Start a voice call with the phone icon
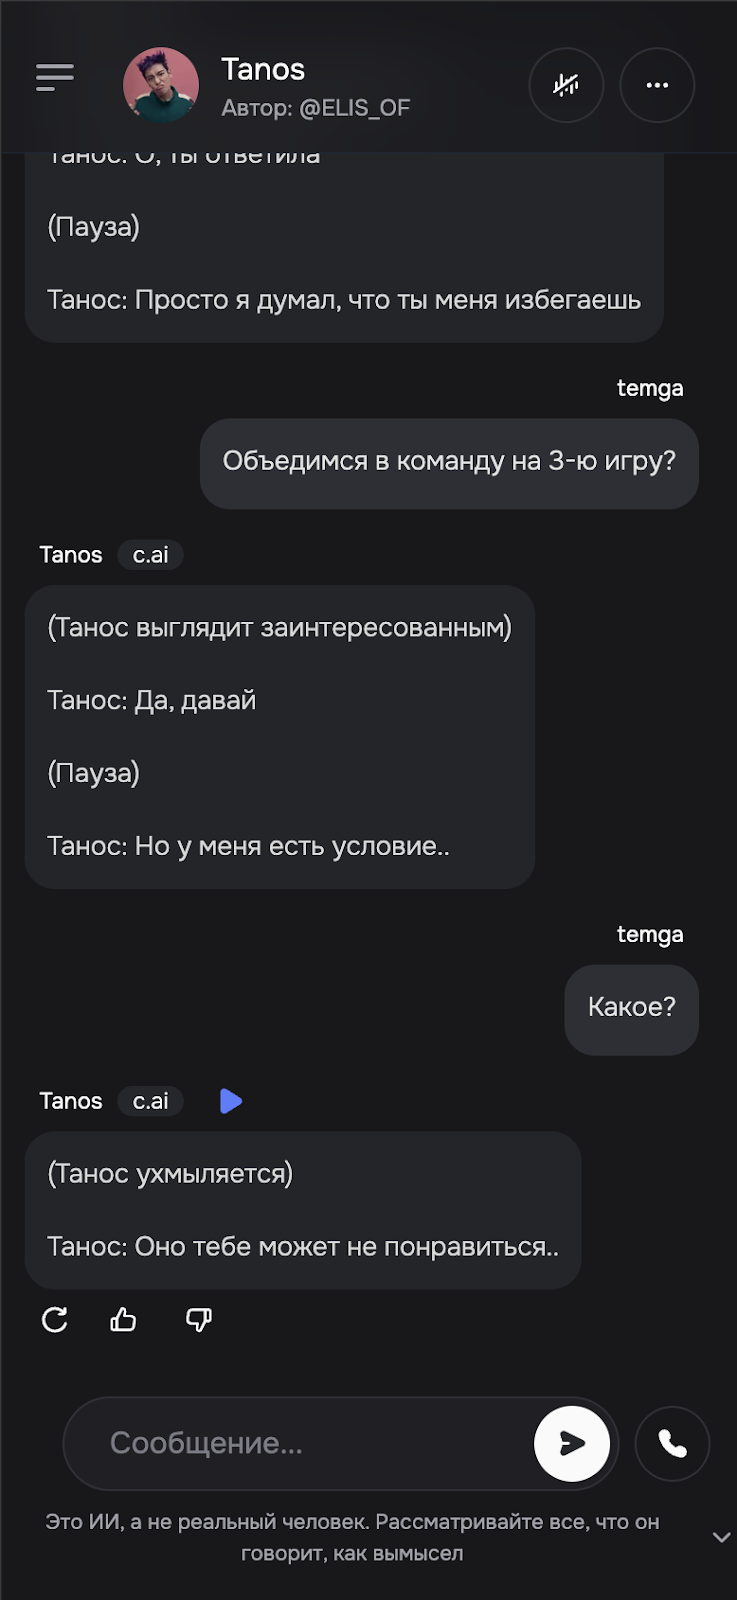The width and height of the screenshot is (737, 1600). 672,1444
